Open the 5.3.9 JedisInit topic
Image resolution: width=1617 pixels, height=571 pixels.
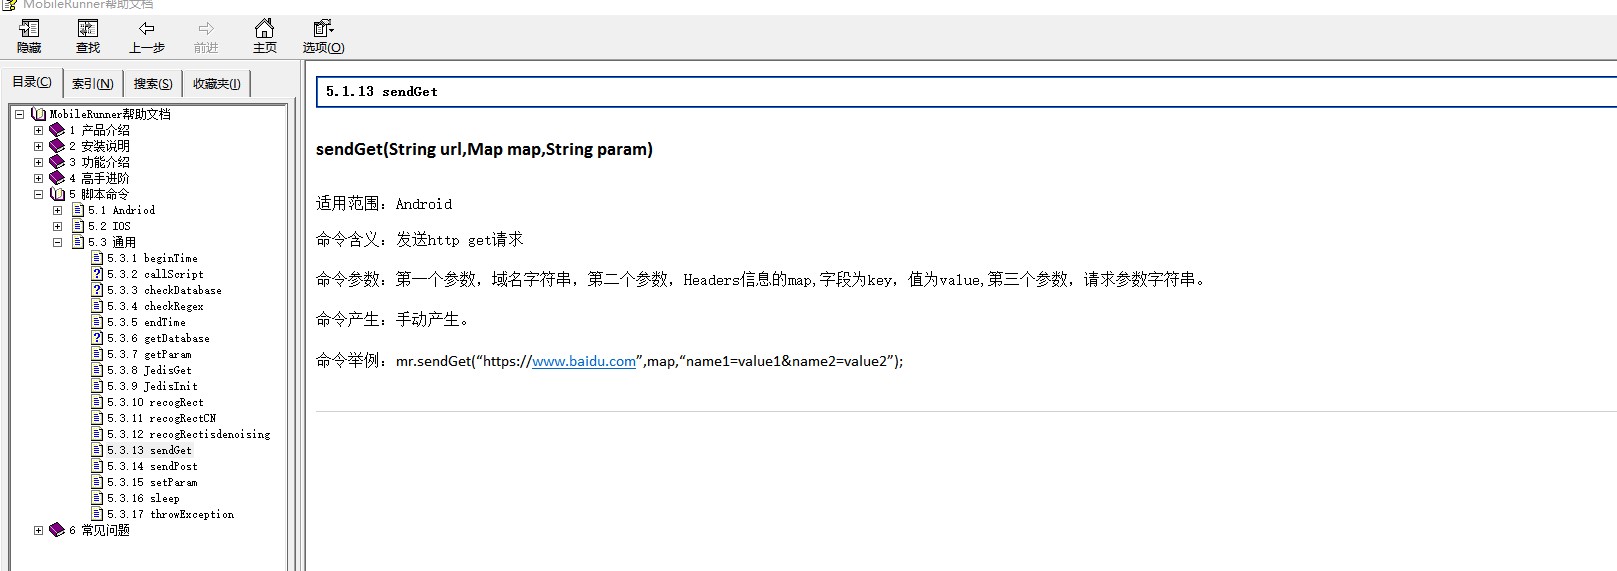point(152,386)
